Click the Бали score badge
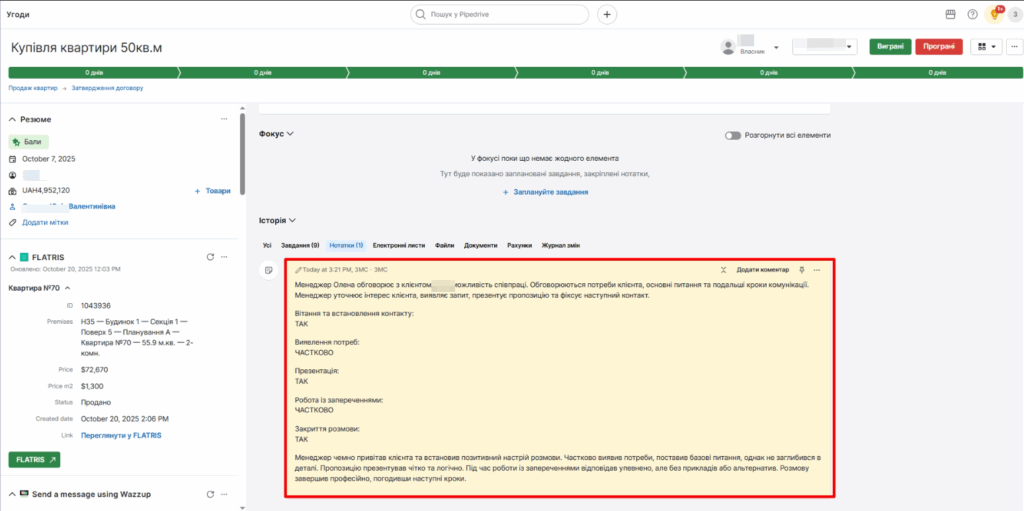Screen dimensions: 1024x511 coord(29,142)
